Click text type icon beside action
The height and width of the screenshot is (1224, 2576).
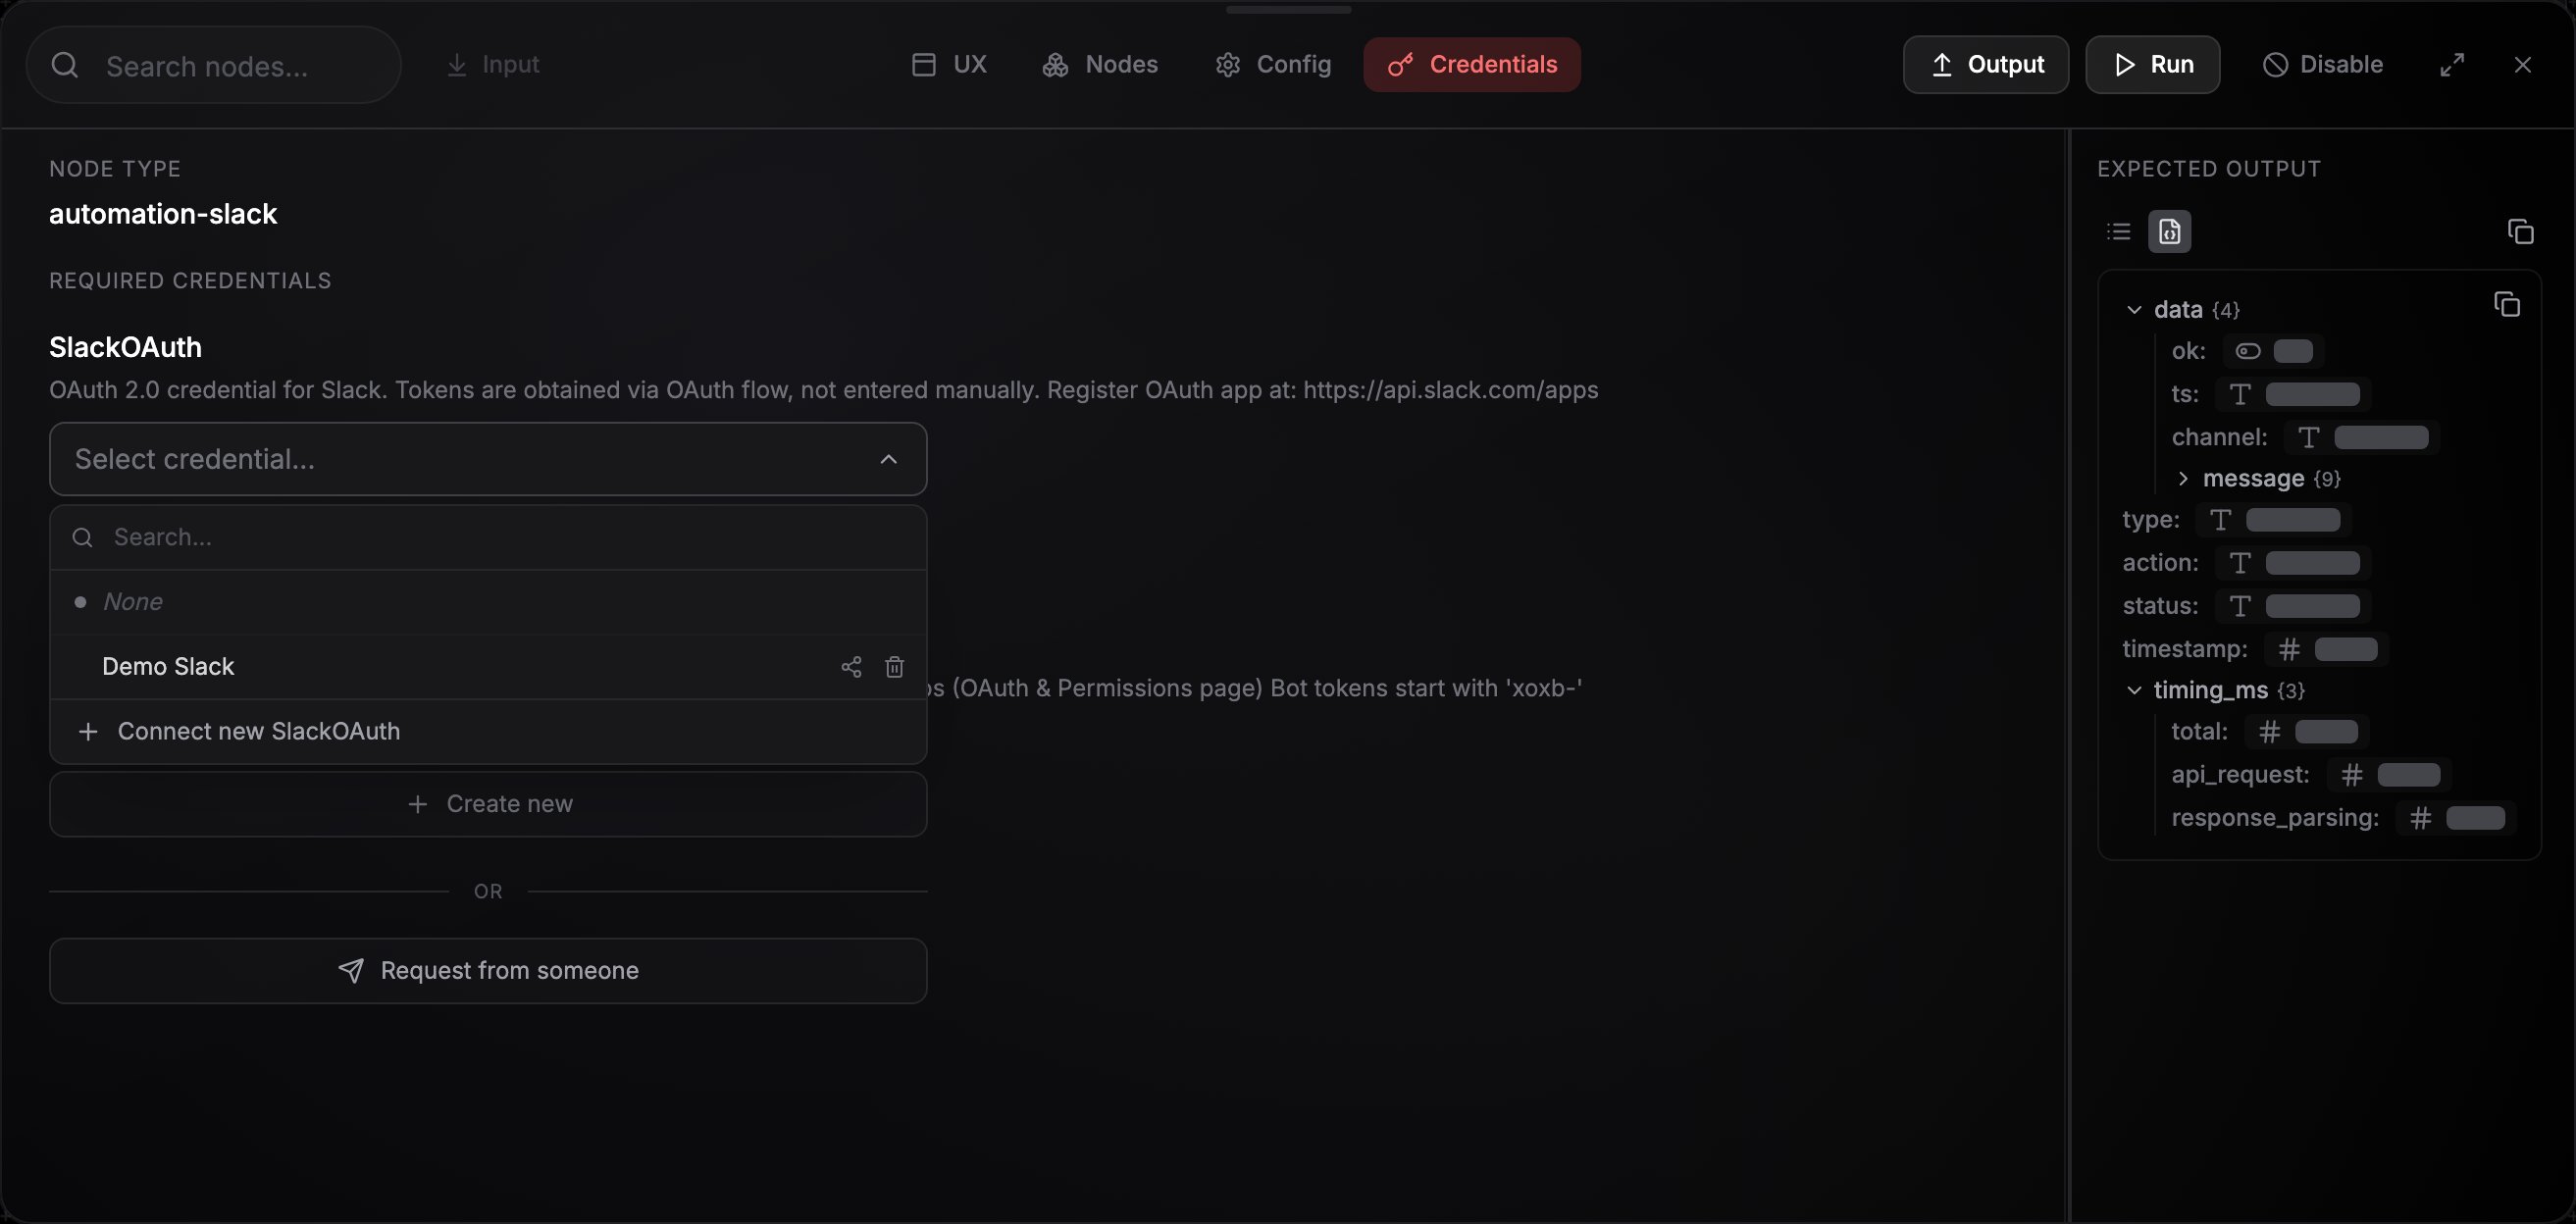(x=2240, y=563)
